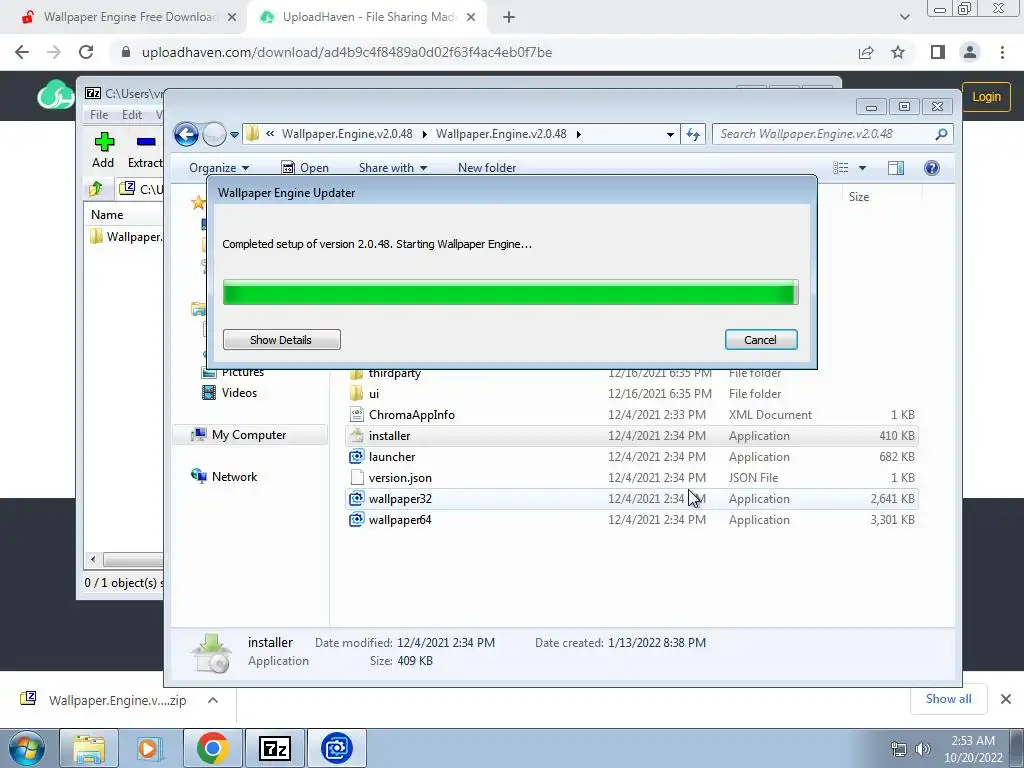The image size is (1024, 768).
Task: Click the search magnifier icon in Explorer
Action: tap(941, 134)
